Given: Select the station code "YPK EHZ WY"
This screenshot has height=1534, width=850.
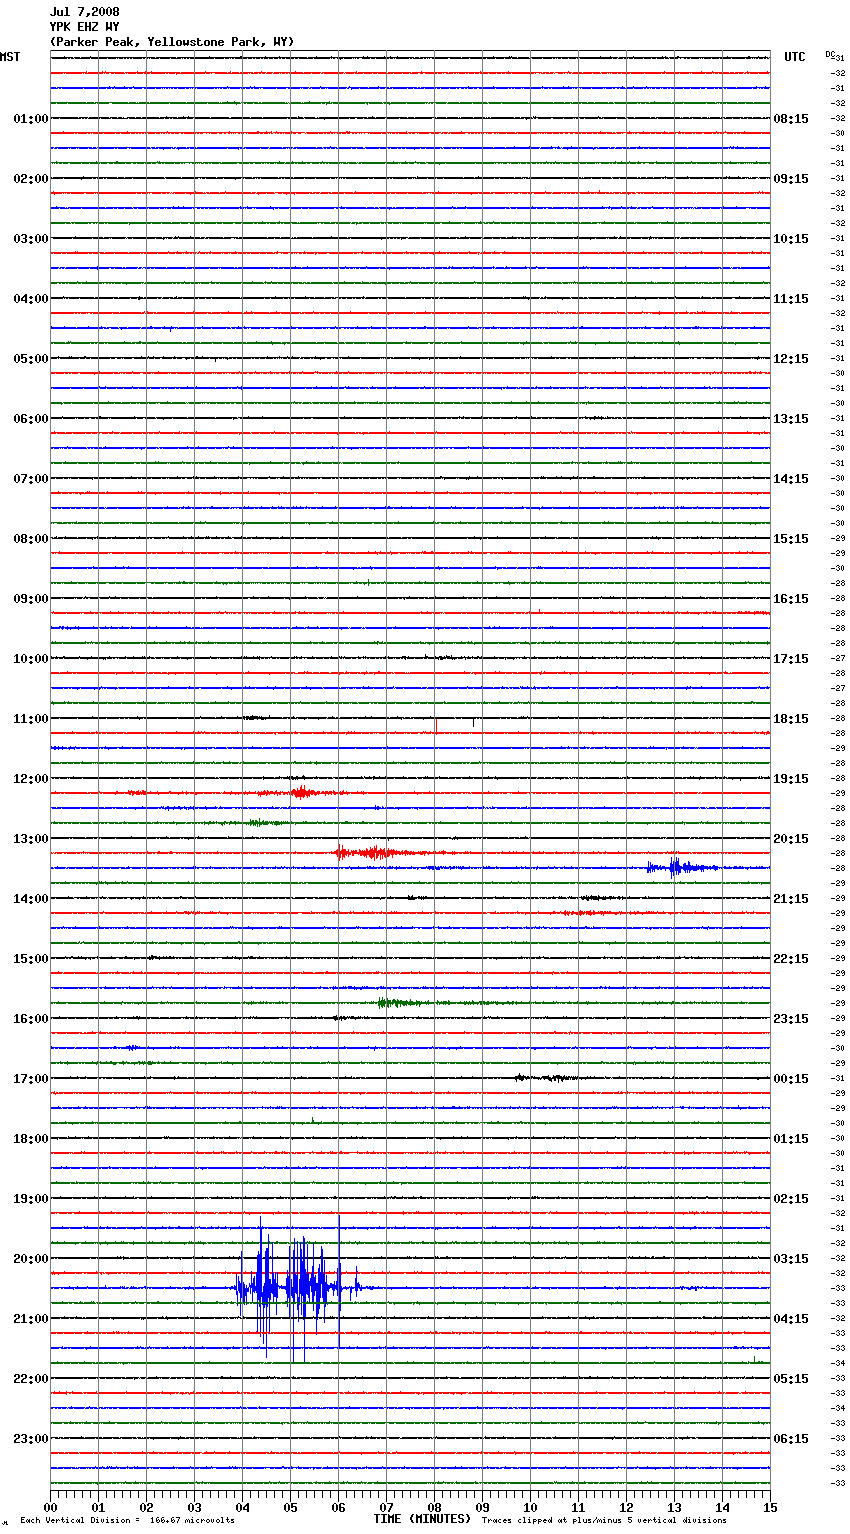Looking at the screenshot, I should [x=85, y=27].
